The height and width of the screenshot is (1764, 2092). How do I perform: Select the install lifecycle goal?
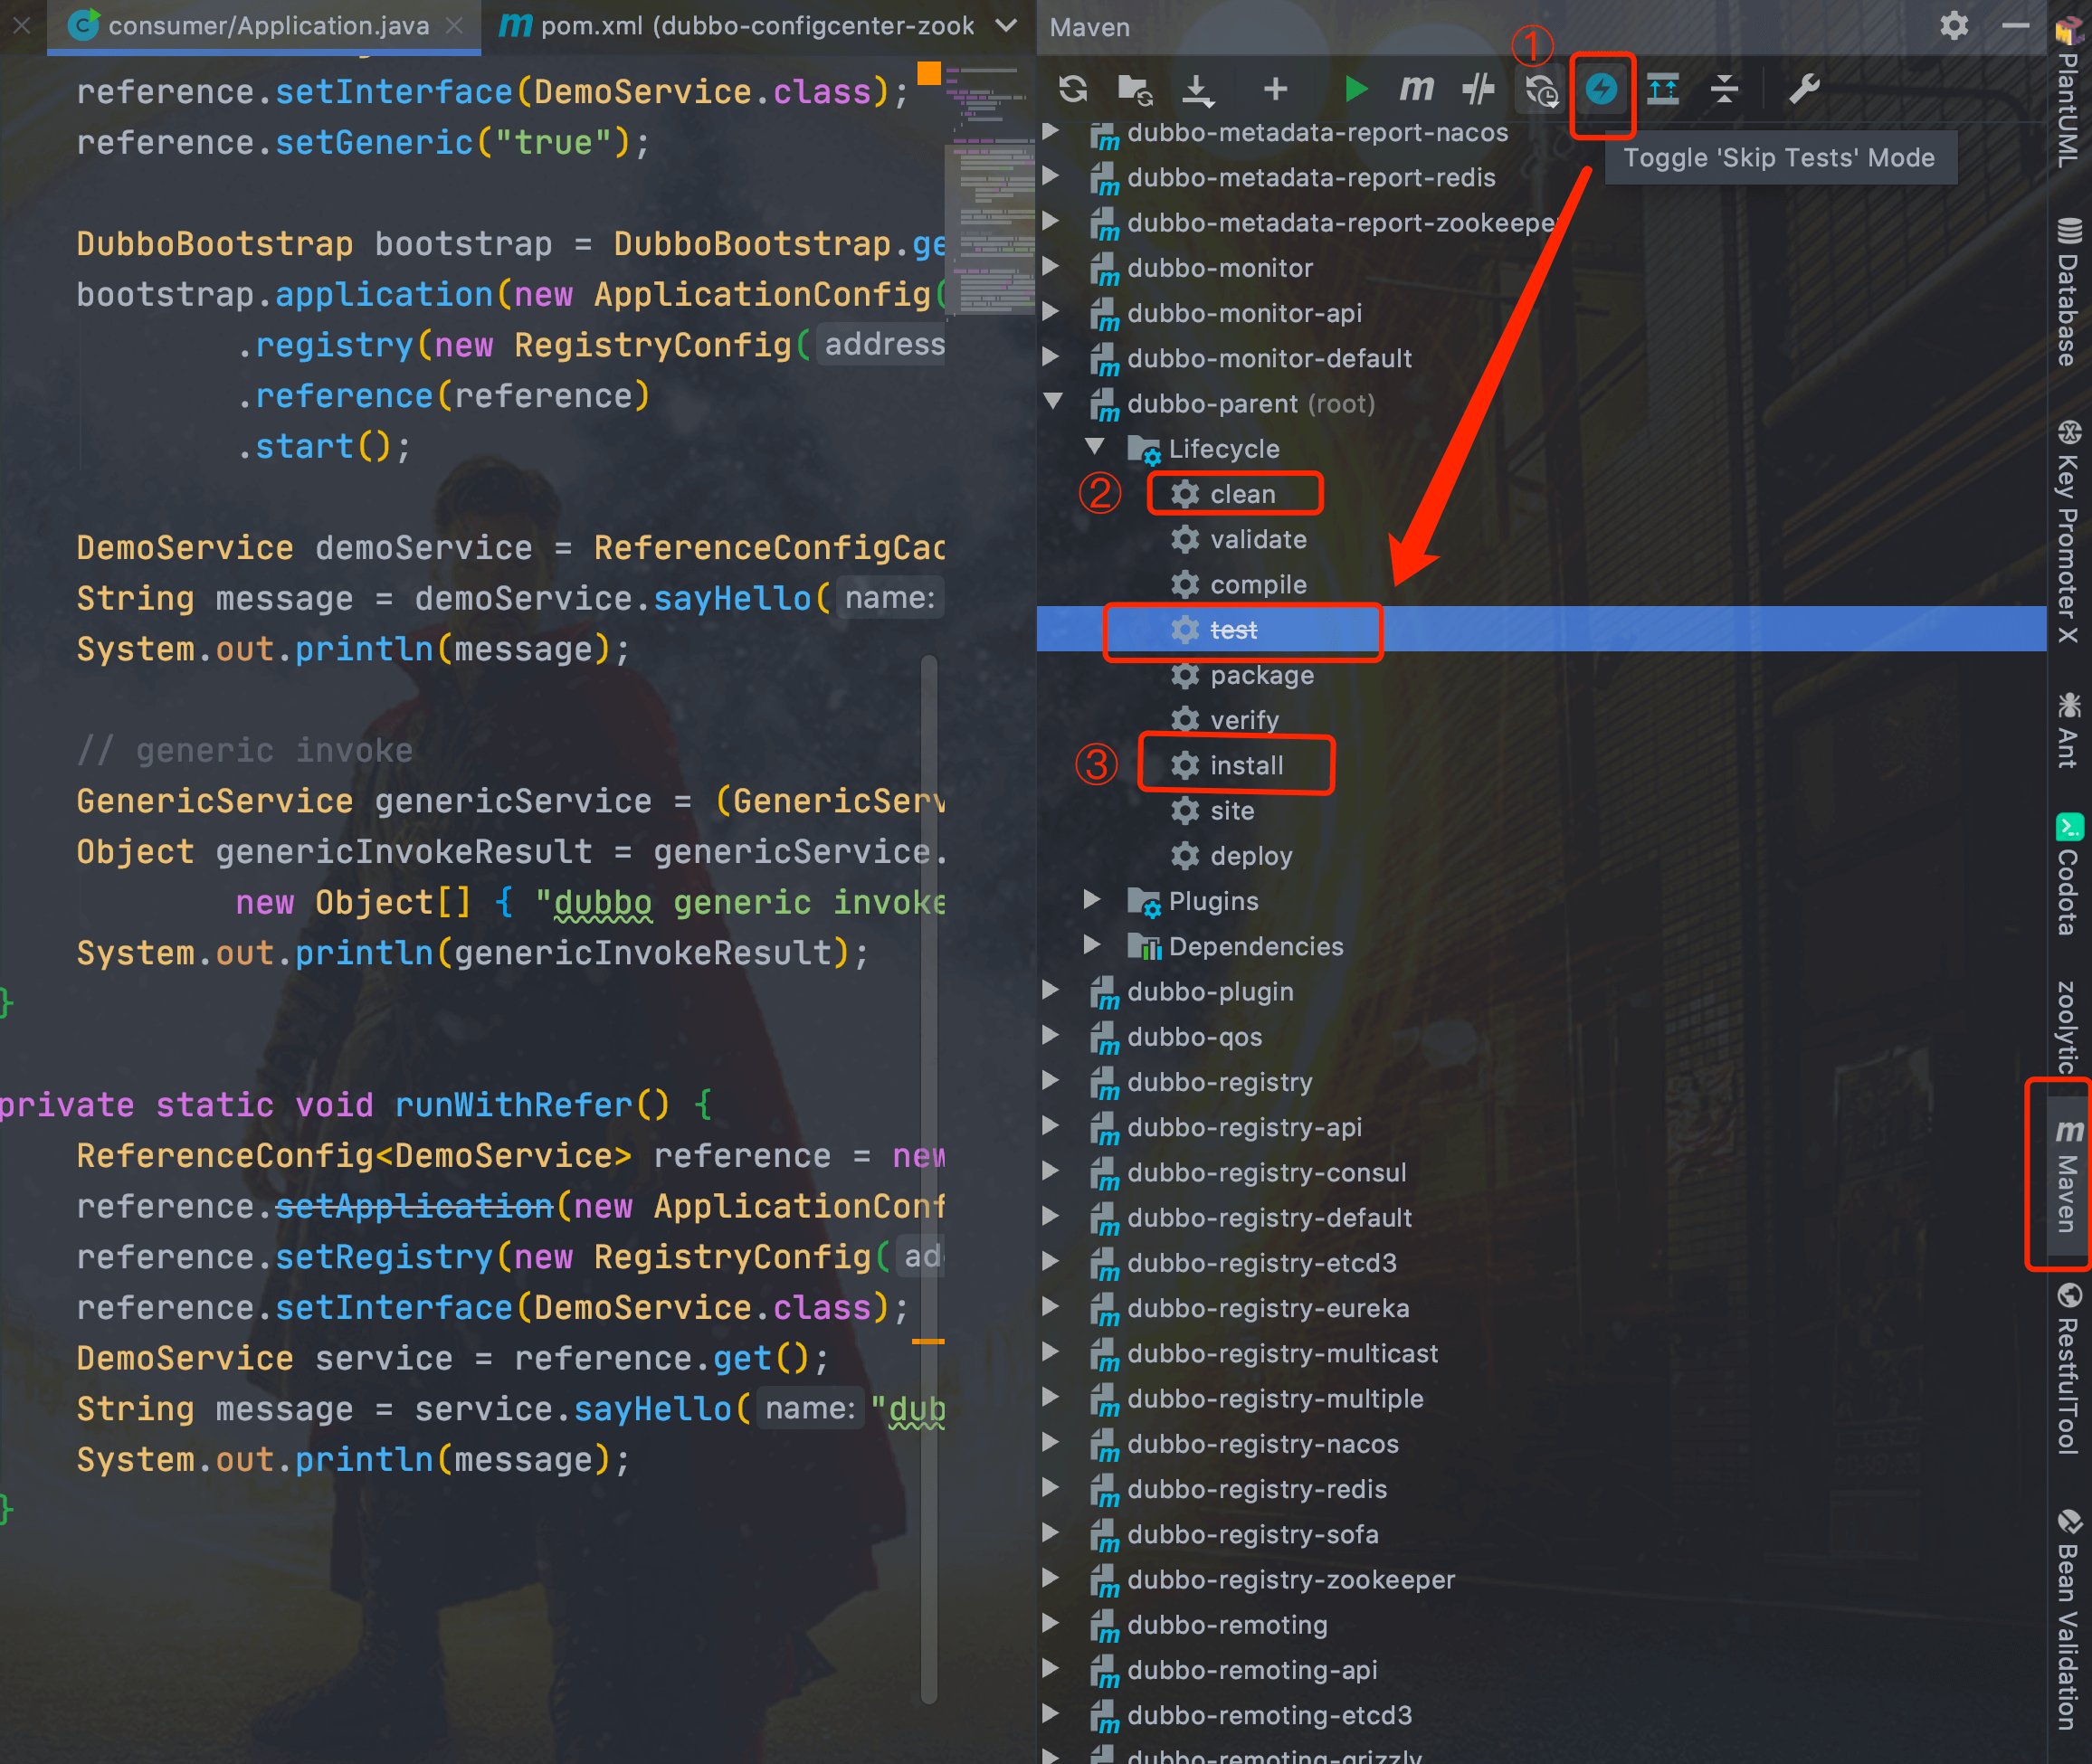click(x=1246, y=765)
